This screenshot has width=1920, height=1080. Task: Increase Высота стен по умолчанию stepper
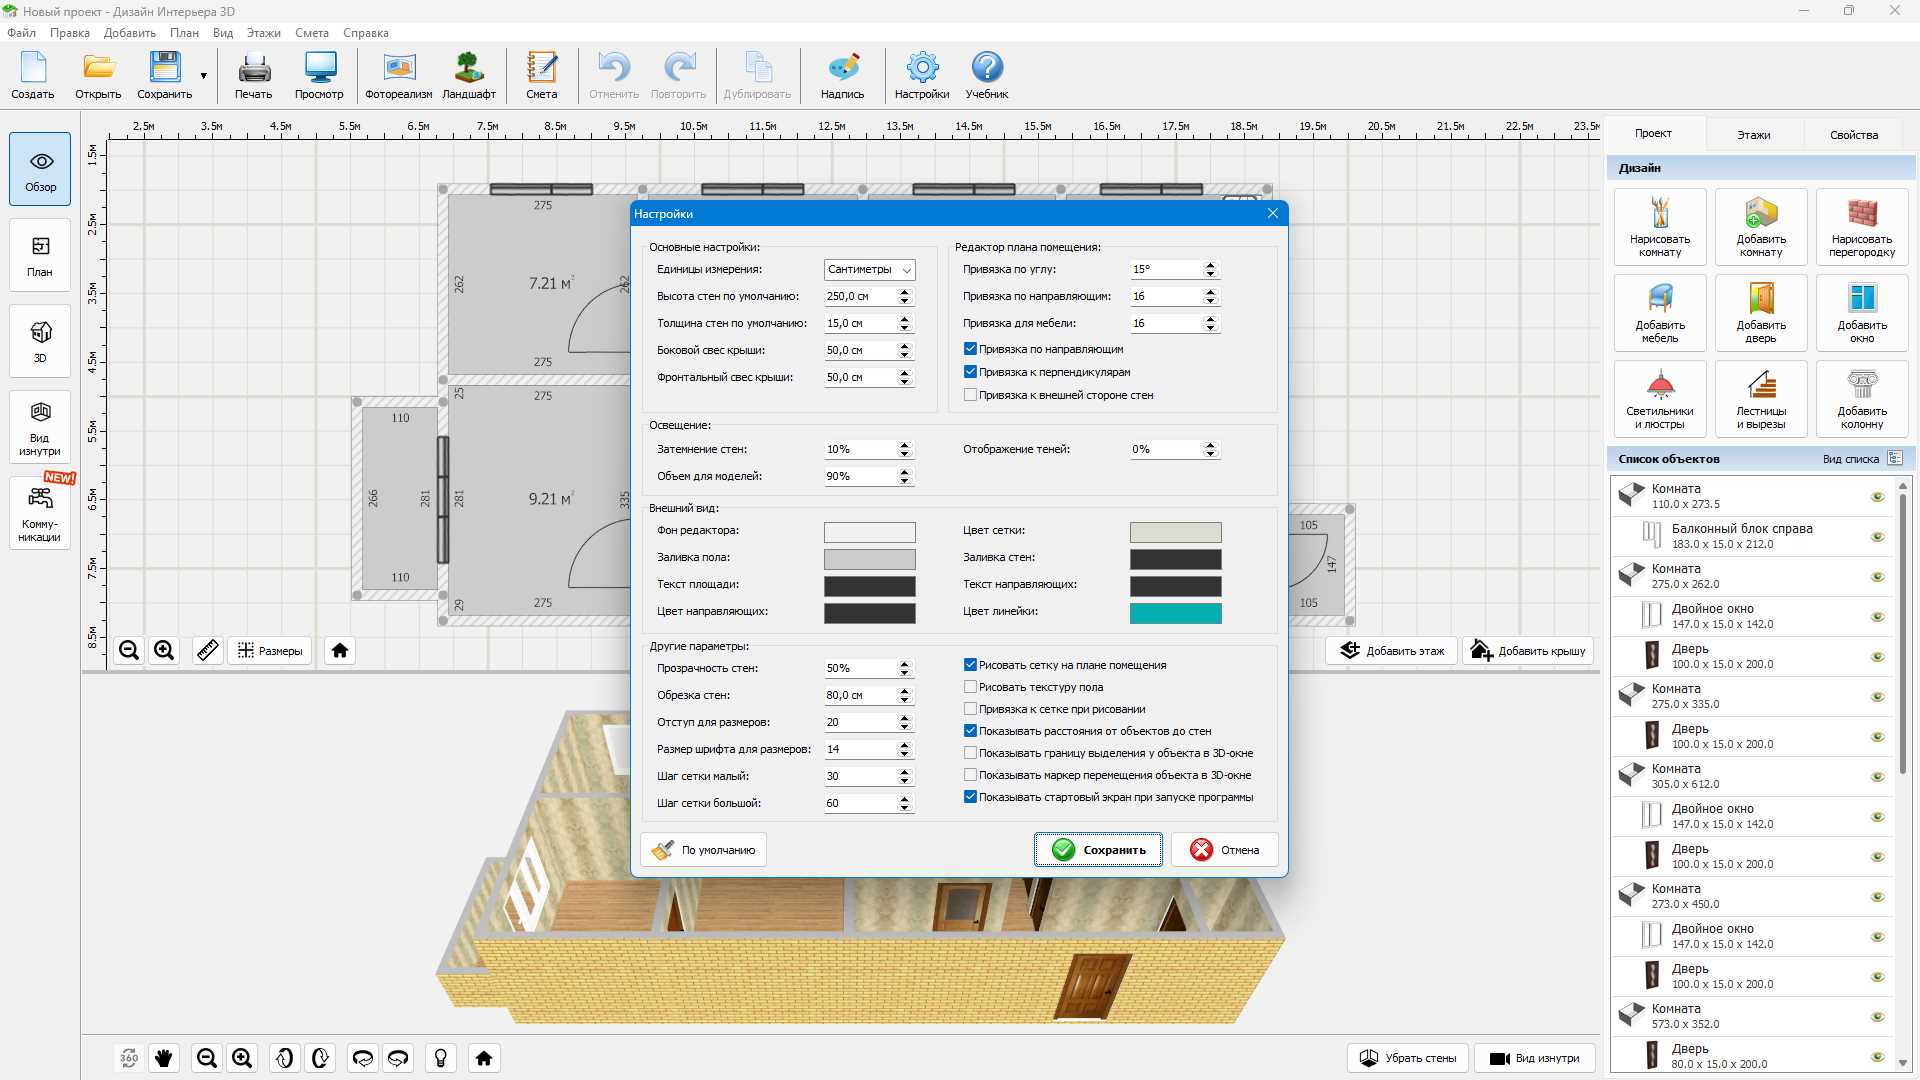[905, 292]
